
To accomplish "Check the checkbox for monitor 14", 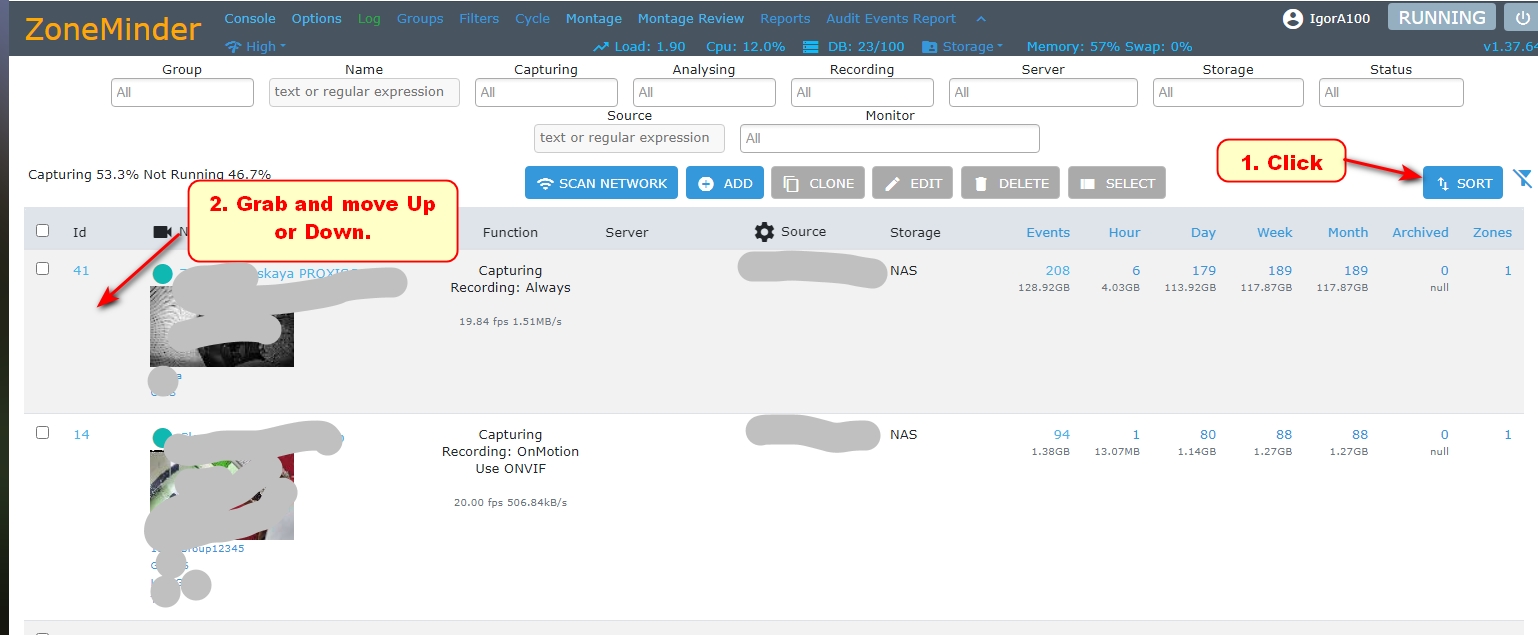I will (42, 433).
